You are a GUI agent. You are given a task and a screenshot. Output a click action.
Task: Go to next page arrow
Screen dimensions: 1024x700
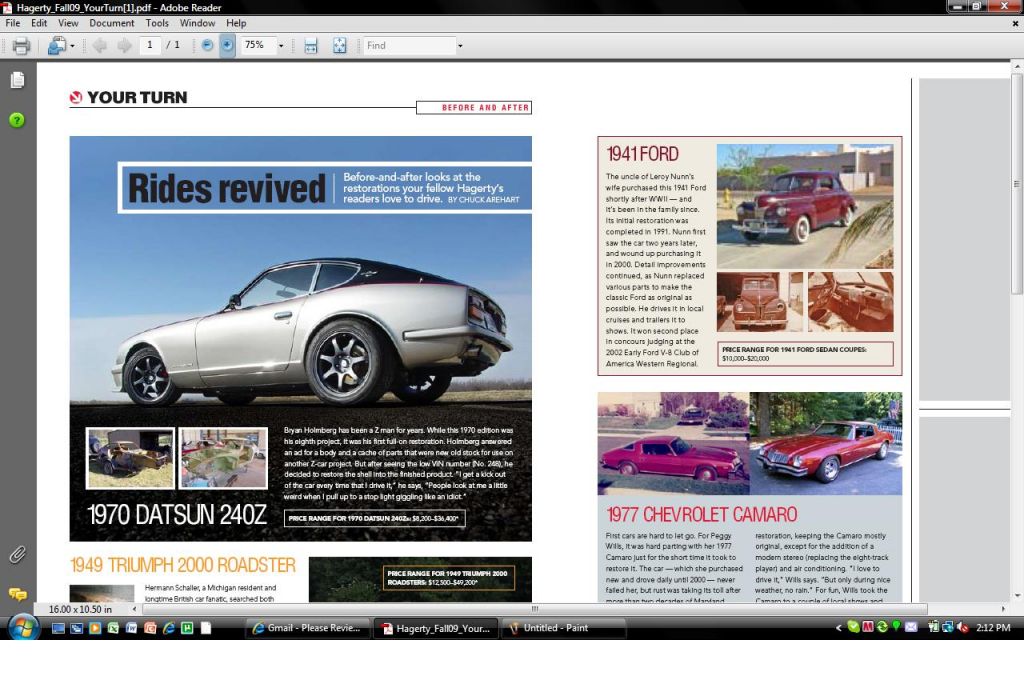click(124, 45)
